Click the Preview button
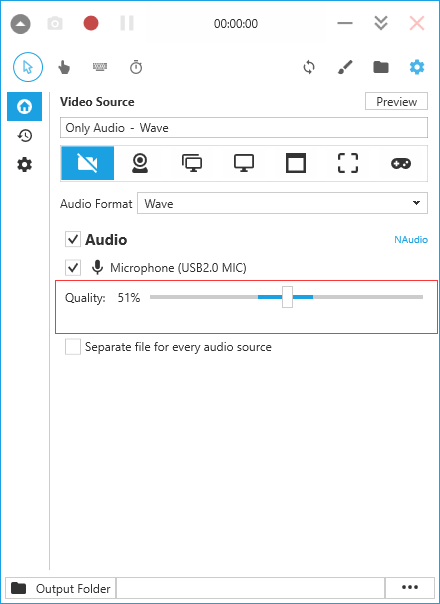Image resolution: width=440 pixels, height=604 pixels. pos(396,102)
